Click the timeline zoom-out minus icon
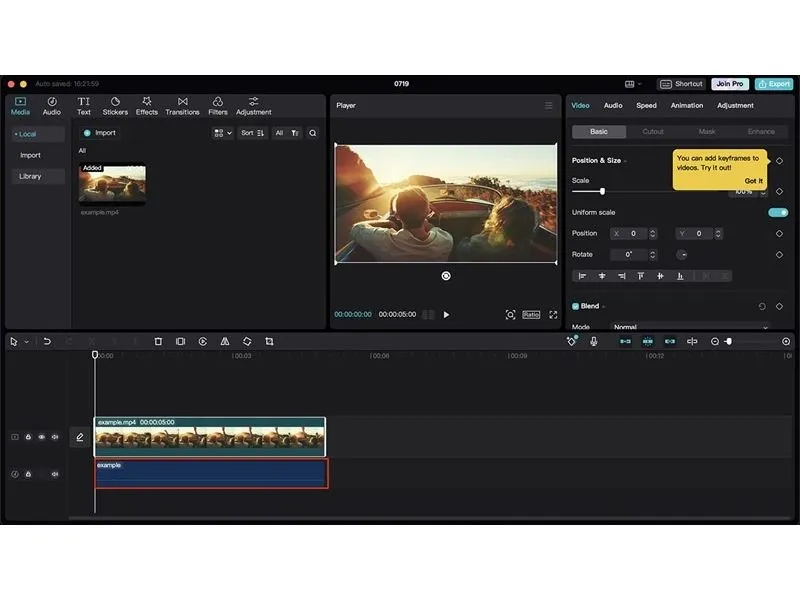This screenshot has width=800, height=600. coord(715,341)
